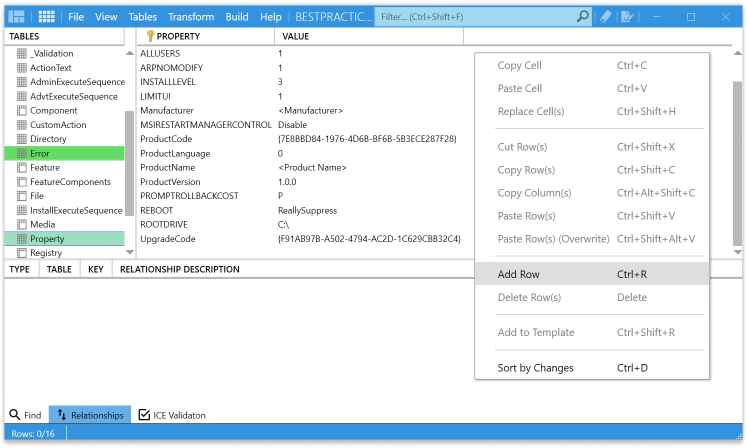Click the eraser icon next to filter
Image resolution: width=747 pixels, height=448 pixels.
[x=605, y=17]
